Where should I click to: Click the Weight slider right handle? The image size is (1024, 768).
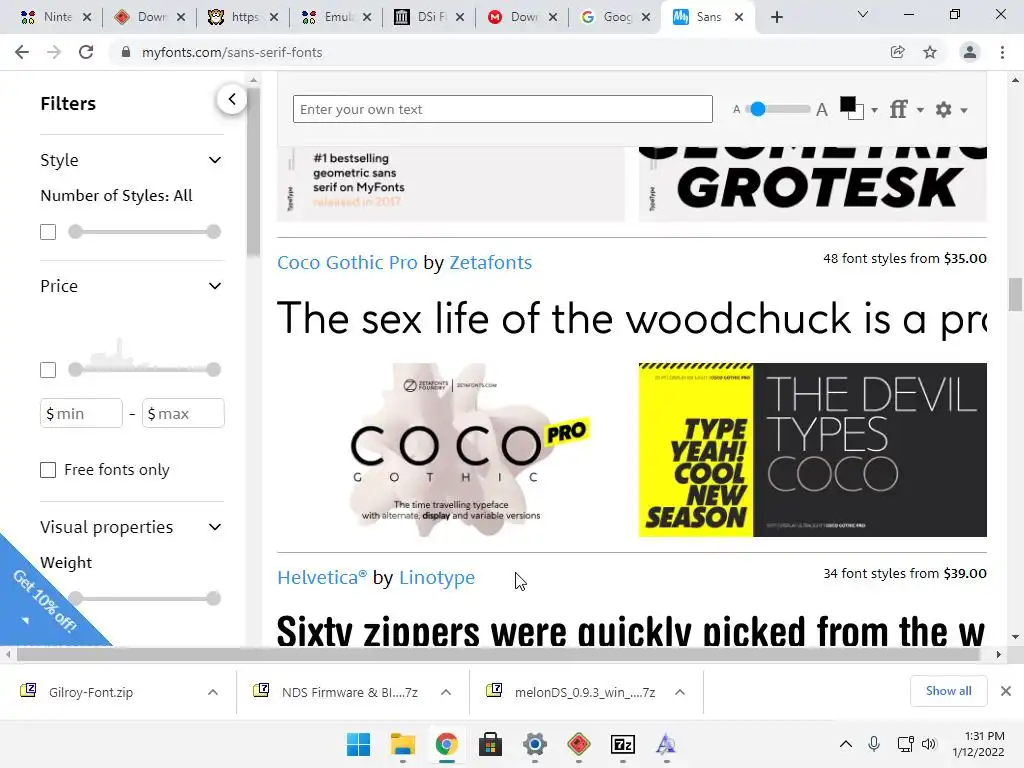pos(213,598)
